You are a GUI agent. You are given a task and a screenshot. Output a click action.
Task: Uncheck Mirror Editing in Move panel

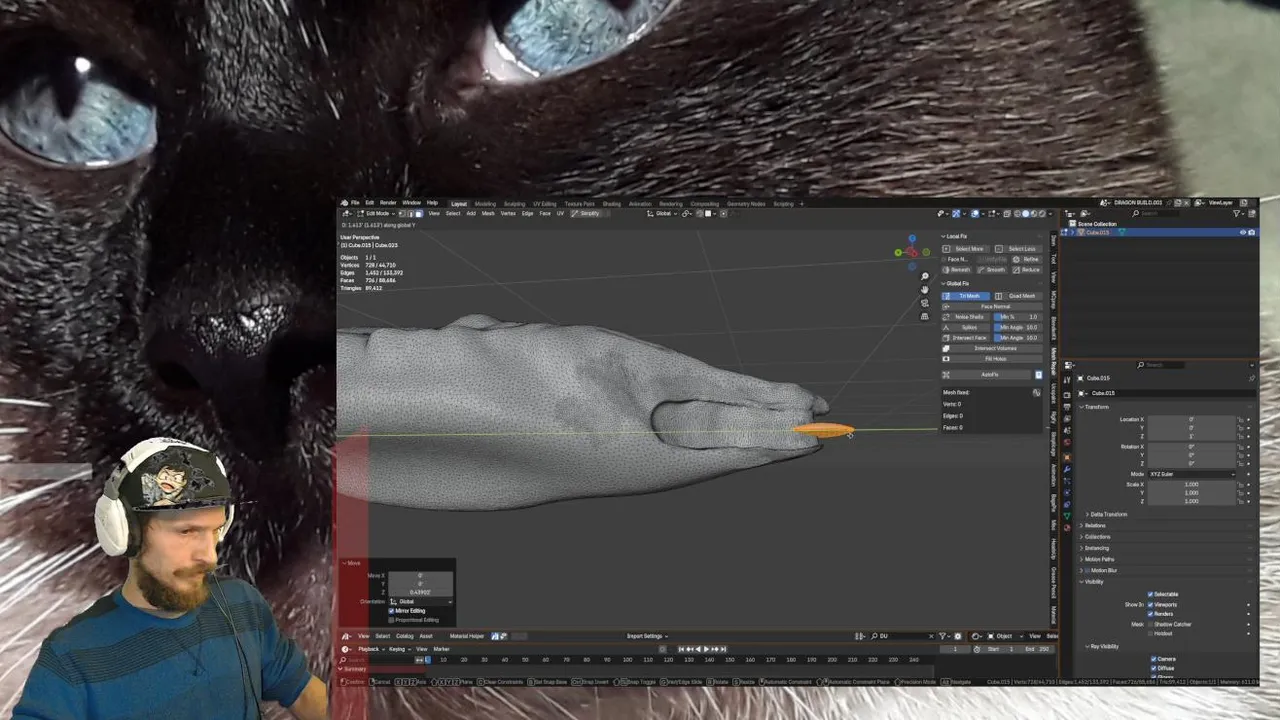[x=391, y=611]
